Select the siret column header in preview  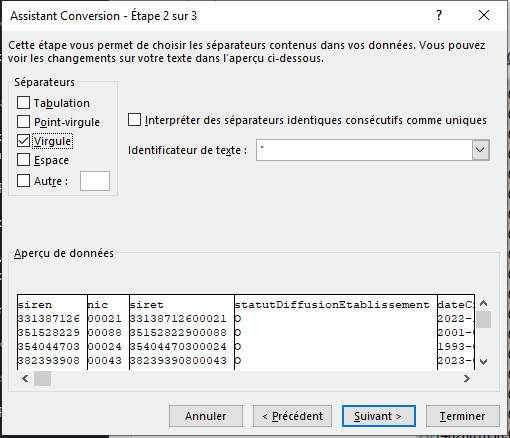click(147, 305)
